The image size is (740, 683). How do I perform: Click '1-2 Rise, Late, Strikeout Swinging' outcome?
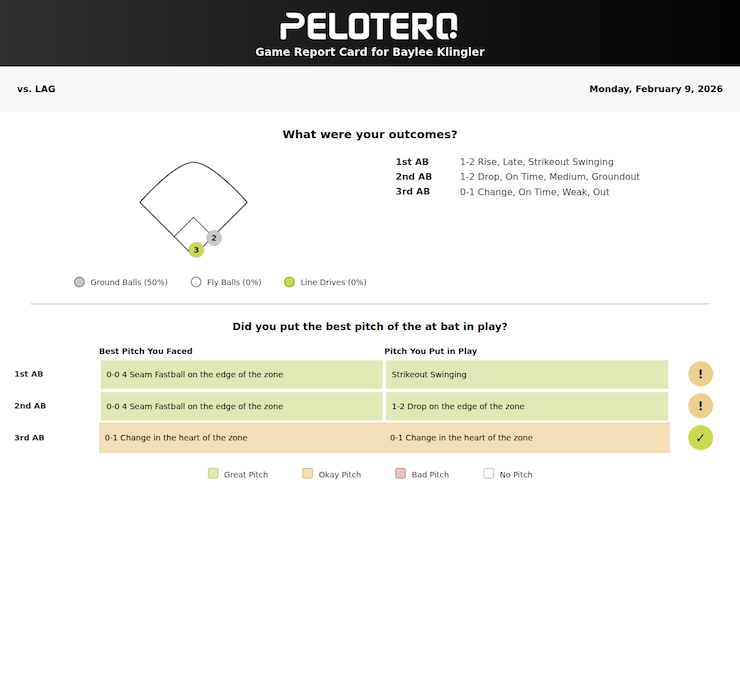537,162
